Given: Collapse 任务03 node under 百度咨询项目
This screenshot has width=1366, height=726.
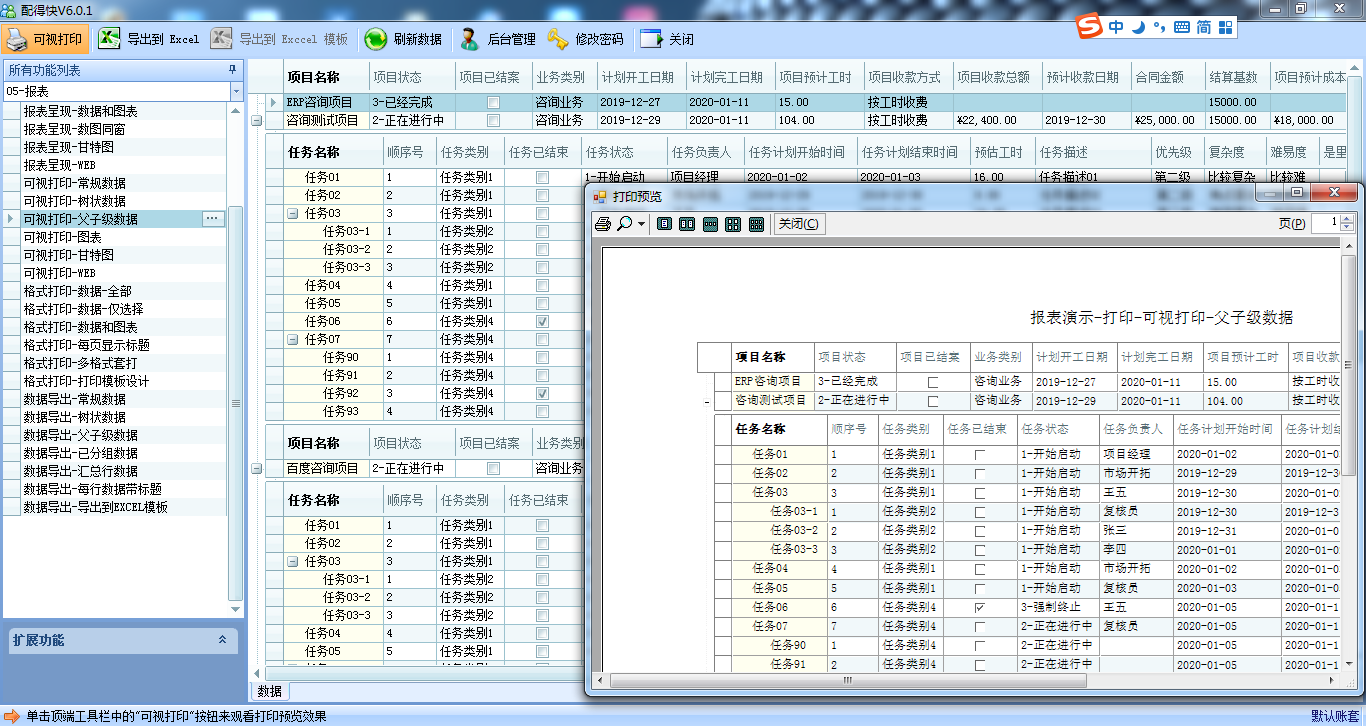Looking at the screenshot, I should pos(292,561).
